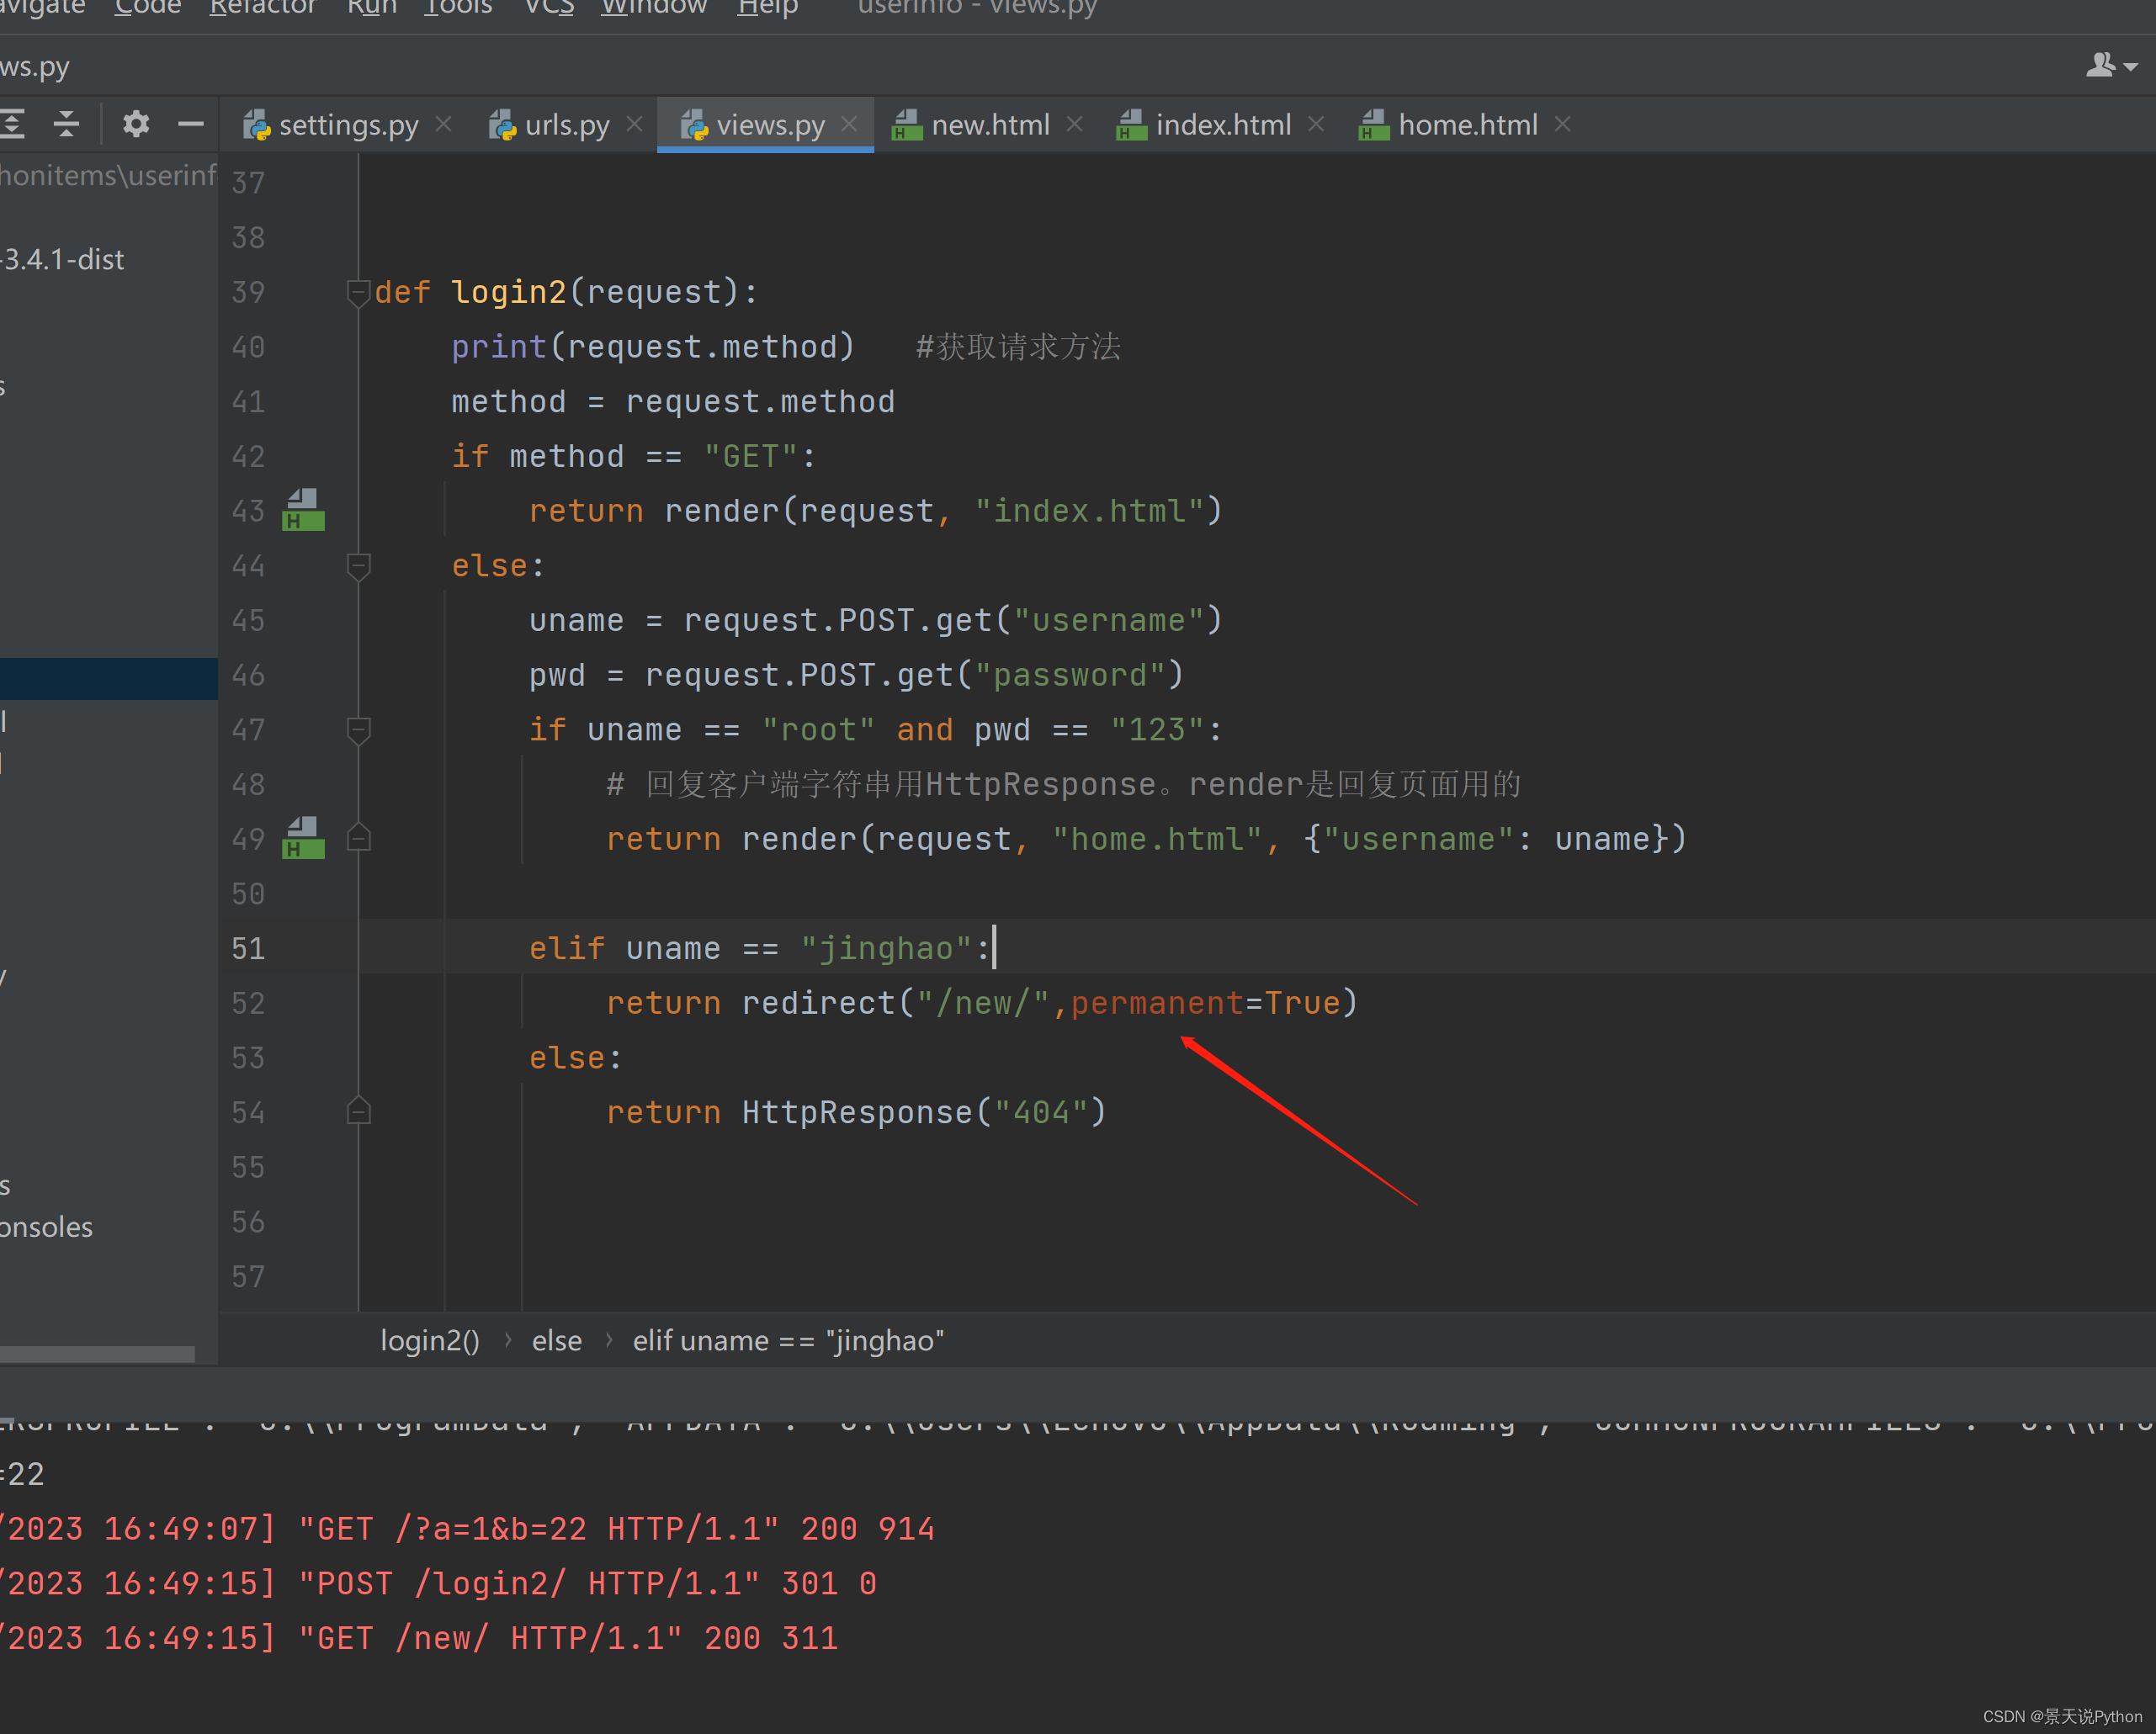This screenshot has height=1734, width=2156.
Task: Switch to the new.html tab
Action: point(990,125)
